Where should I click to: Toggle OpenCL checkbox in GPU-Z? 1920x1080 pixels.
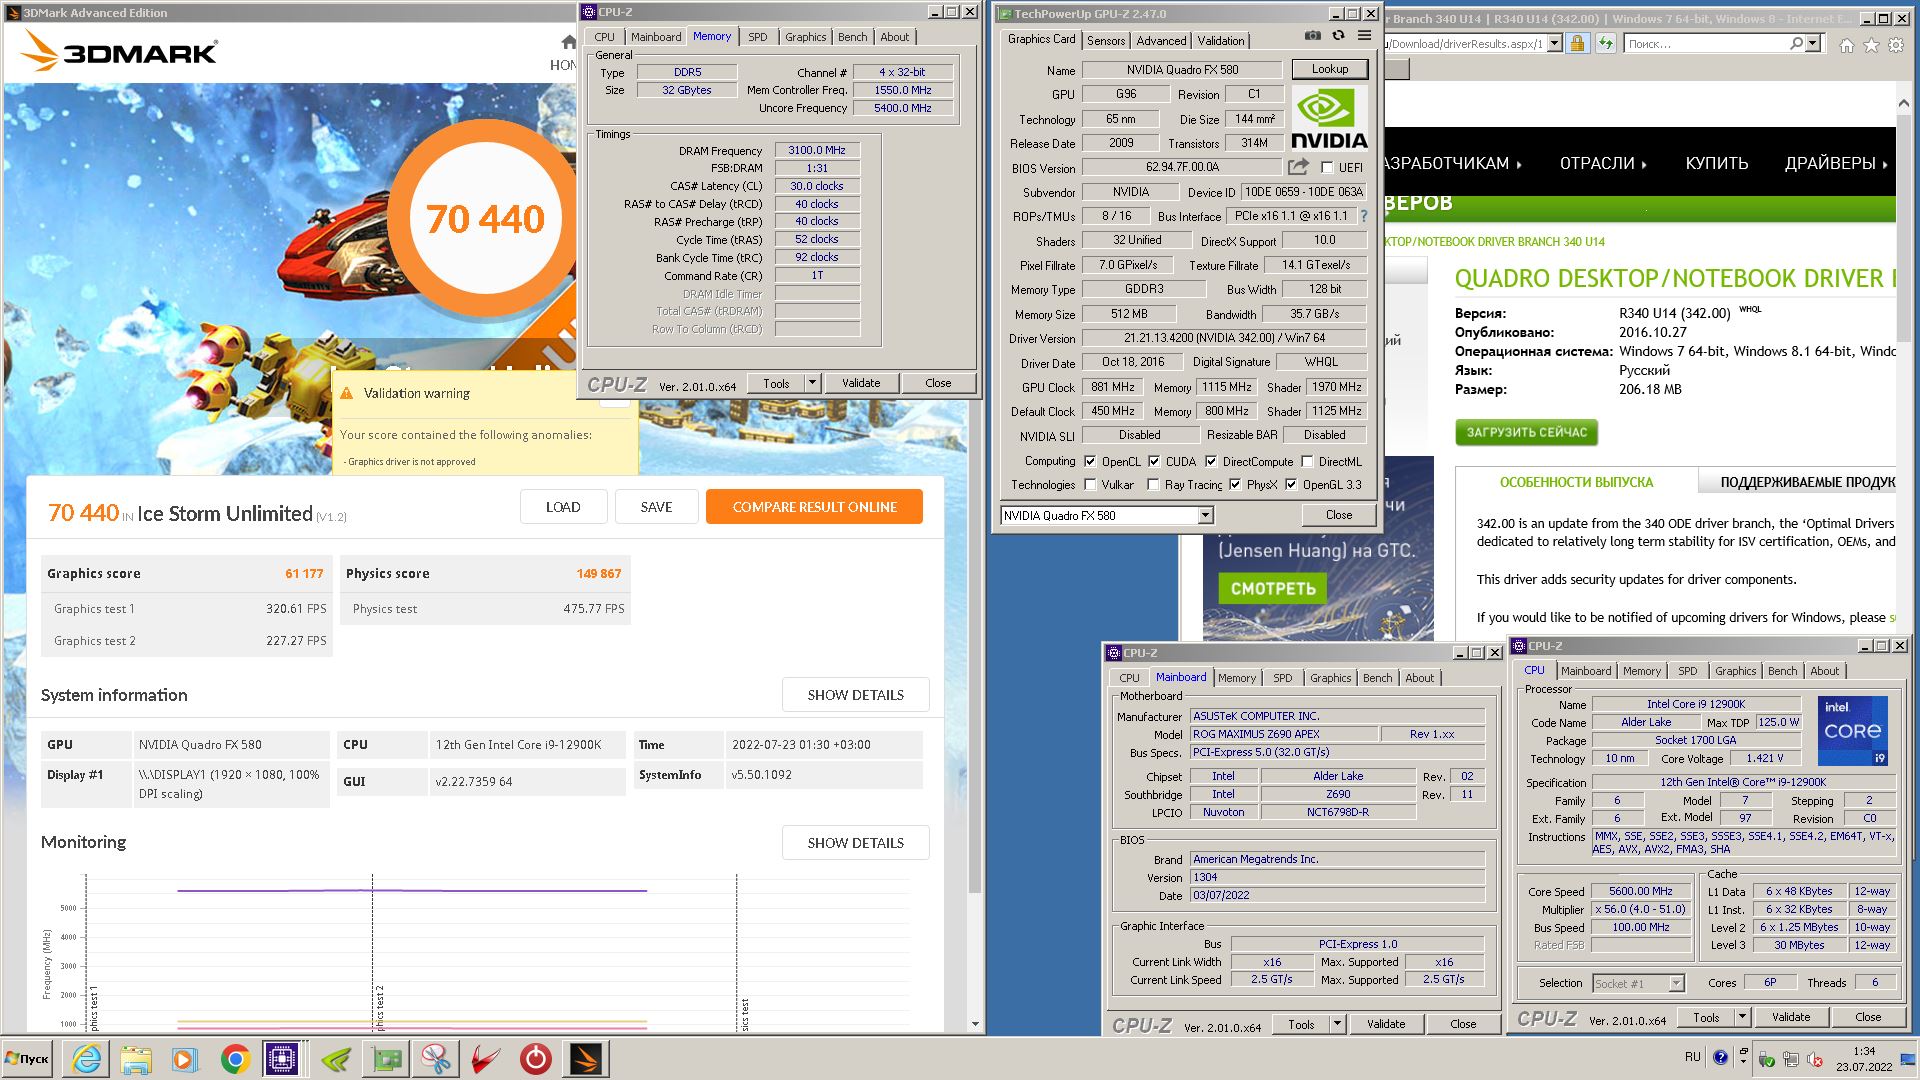(1090, 461)
